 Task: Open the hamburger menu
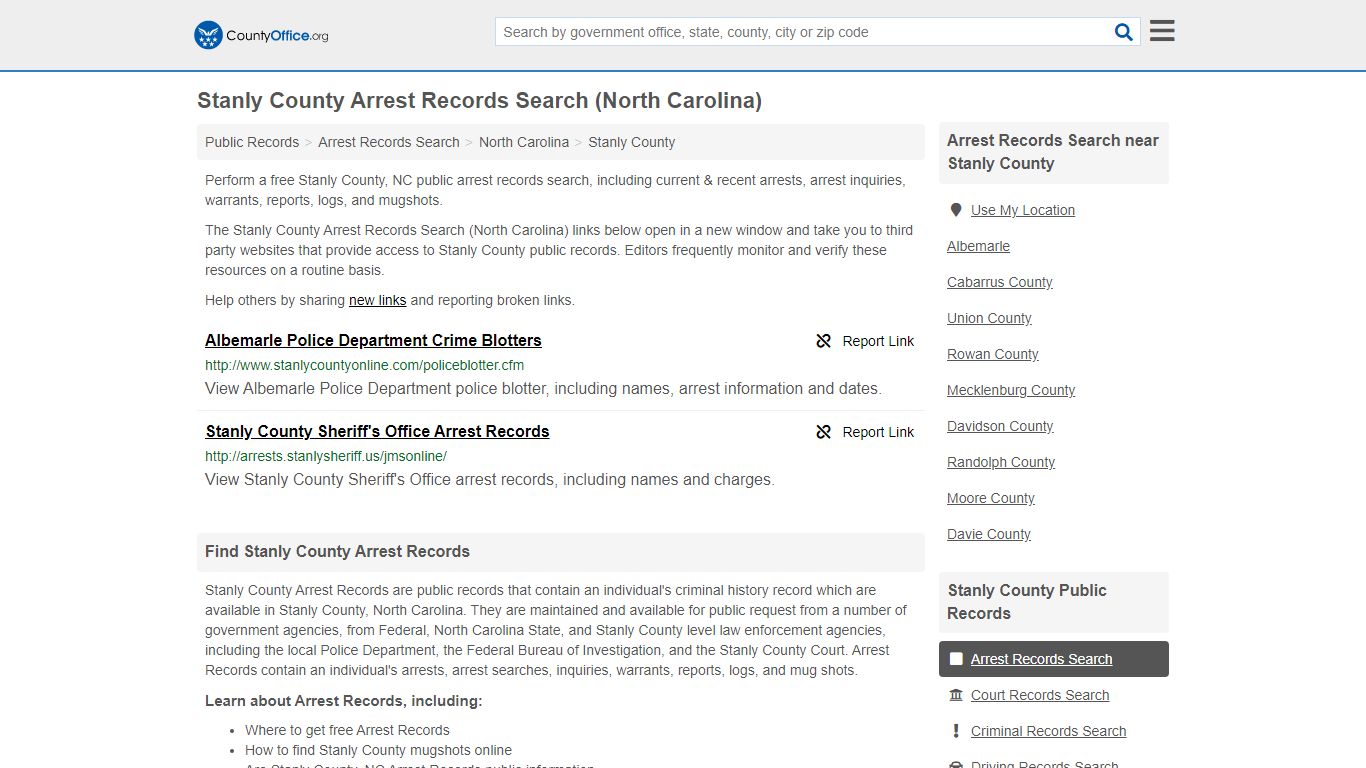pos(1162,31)
